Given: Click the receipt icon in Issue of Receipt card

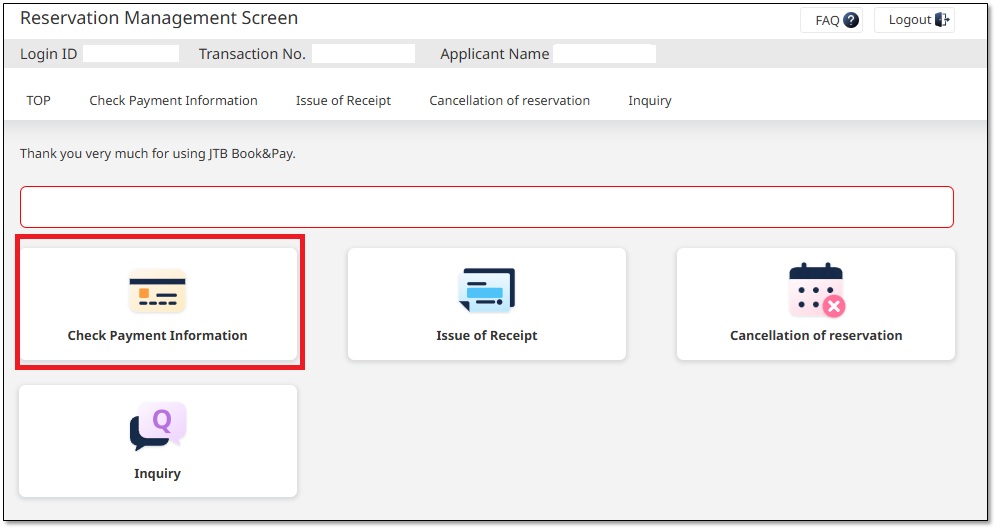Looking at the screenshot, I should click(x=486, y=291).
